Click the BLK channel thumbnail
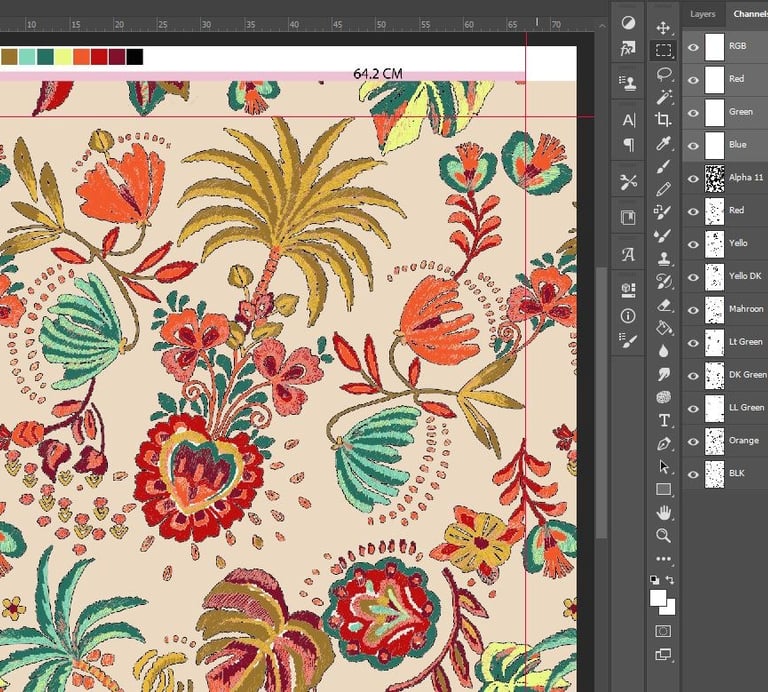768x692 pixels. pyautogui.click(x=714, y=474)
